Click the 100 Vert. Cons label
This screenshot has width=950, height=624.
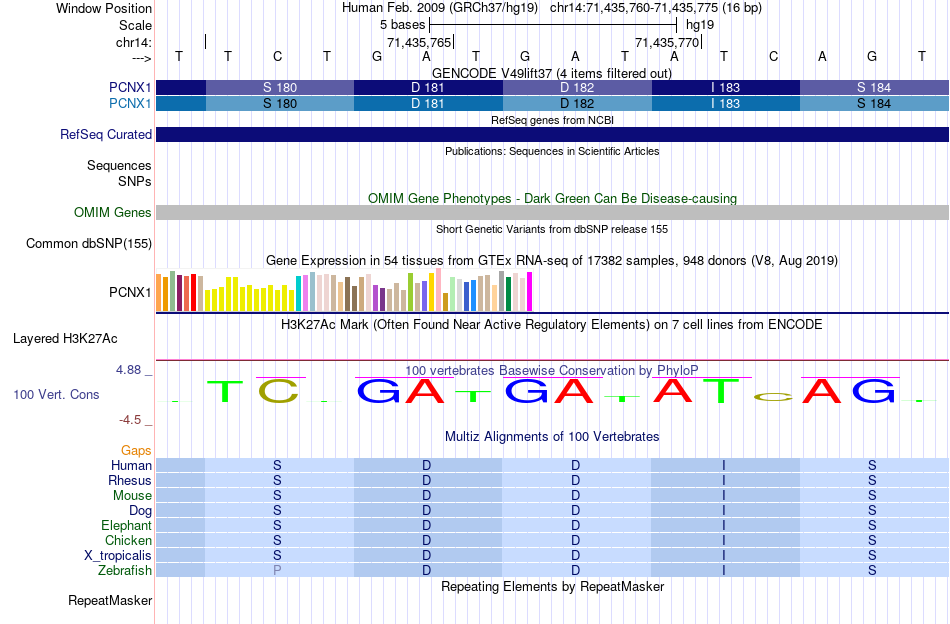[x=56, y=394]
